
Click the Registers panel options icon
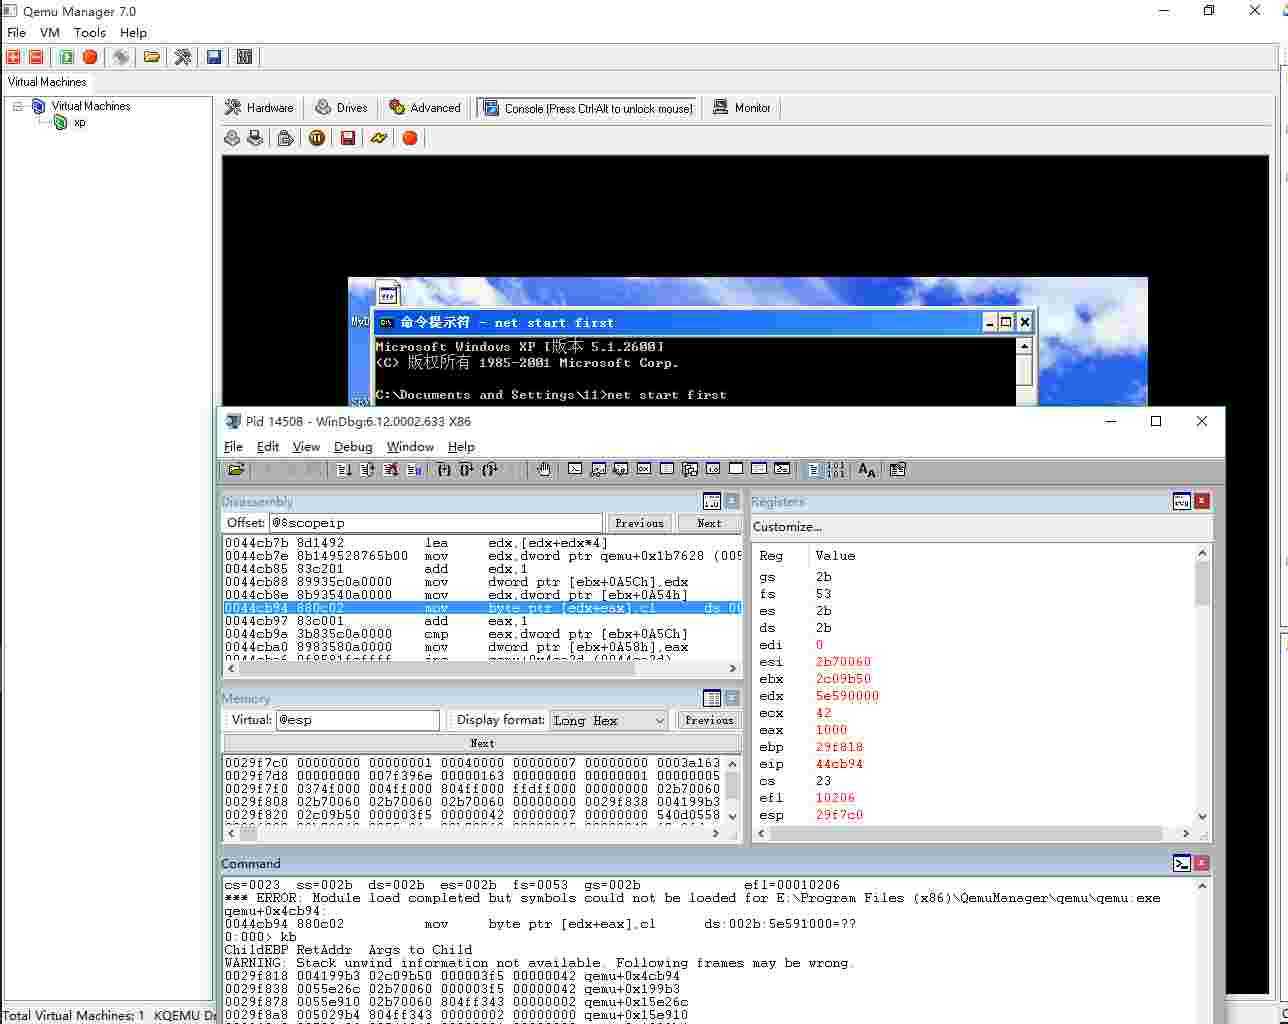1182,501
